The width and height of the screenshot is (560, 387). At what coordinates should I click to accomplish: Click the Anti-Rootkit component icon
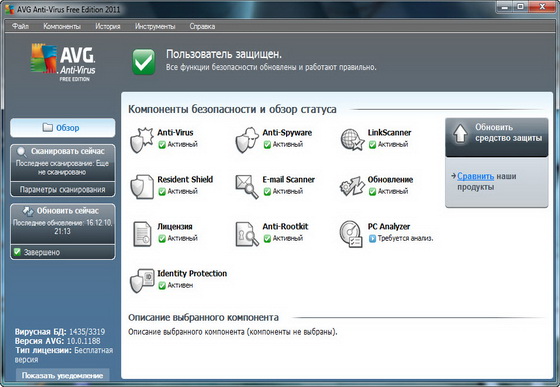[247, 234]
